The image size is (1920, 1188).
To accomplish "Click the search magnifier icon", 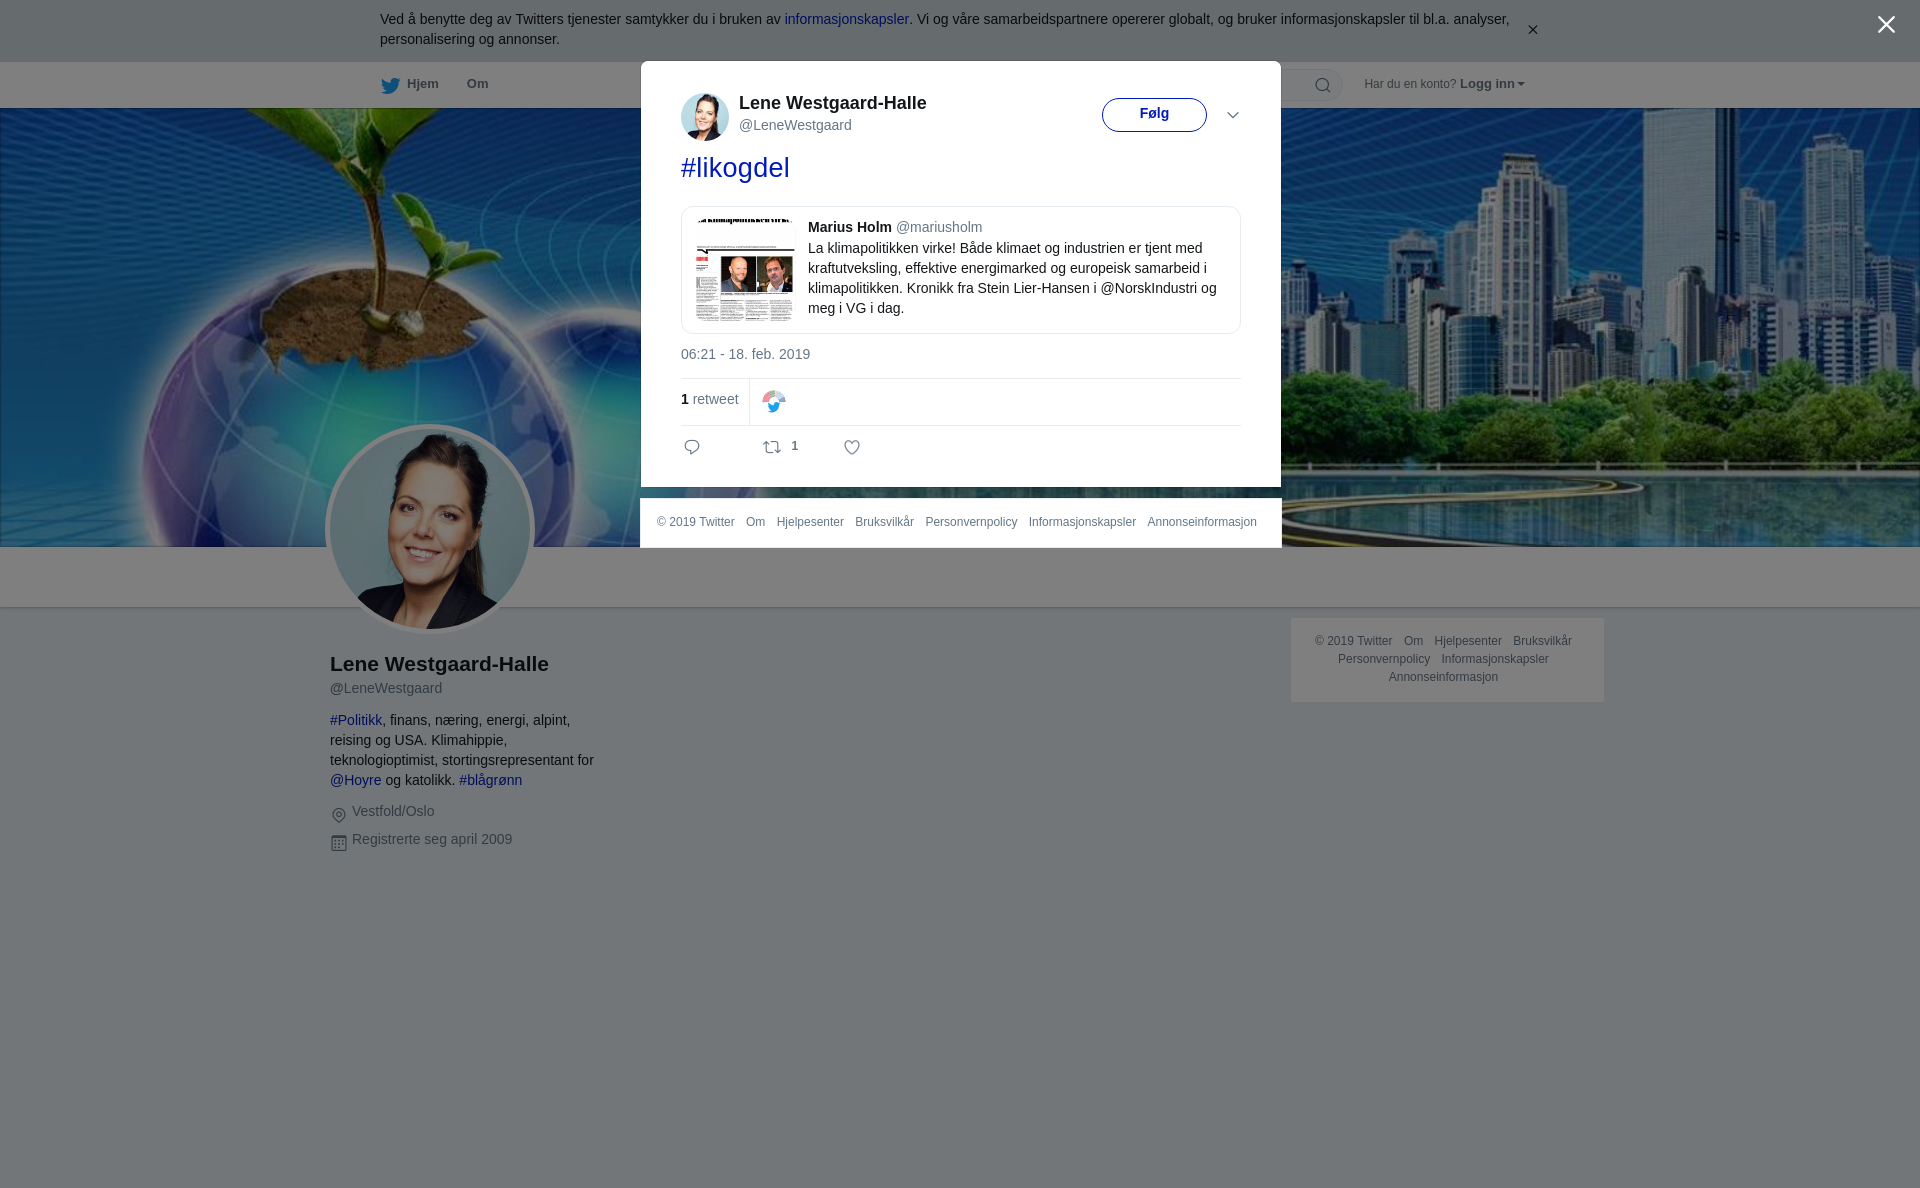I will click(x=1322, y=85).
